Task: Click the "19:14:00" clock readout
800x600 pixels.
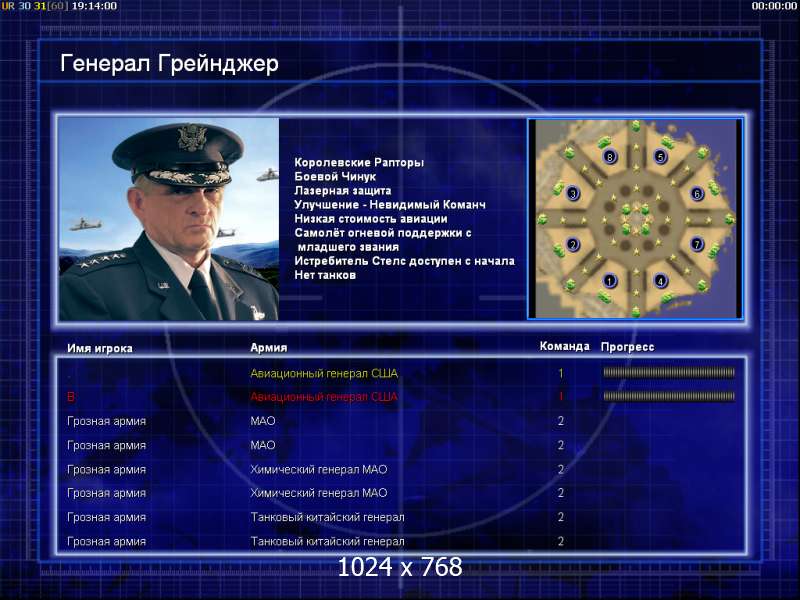Action: click(x=94, y=6)
